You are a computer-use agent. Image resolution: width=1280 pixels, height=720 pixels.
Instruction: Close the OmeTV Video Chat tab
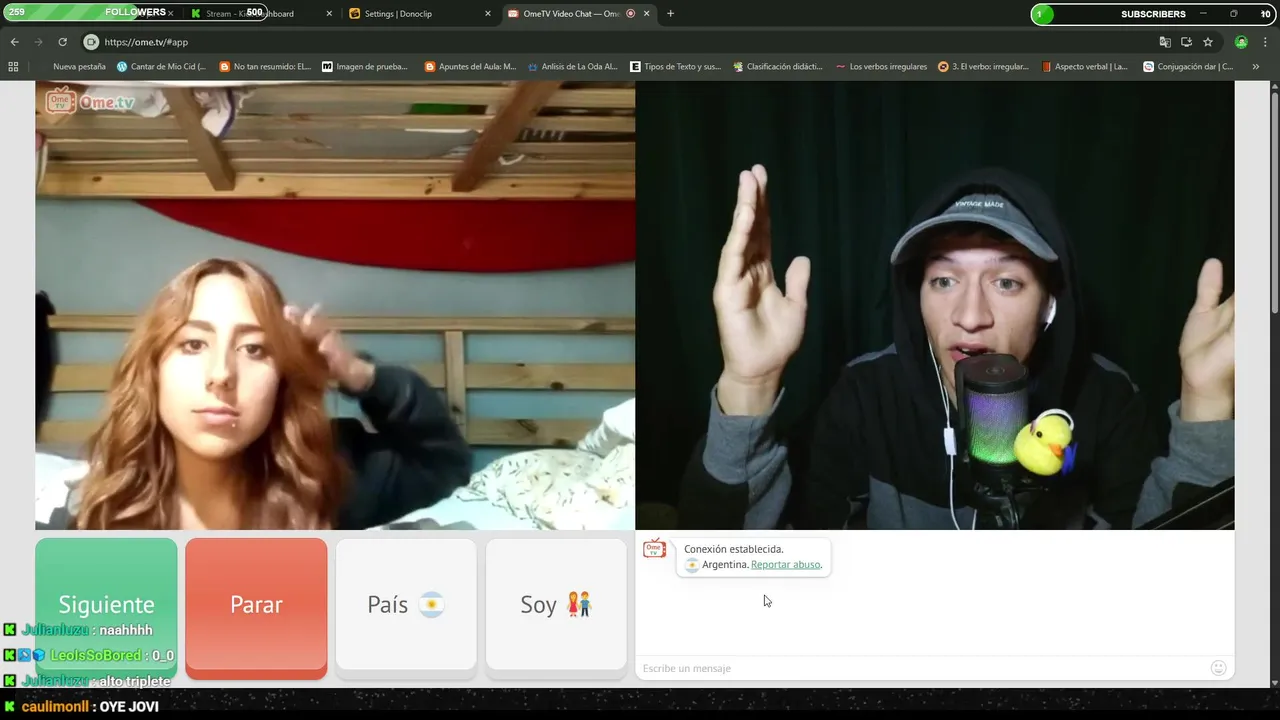point(647,14)
